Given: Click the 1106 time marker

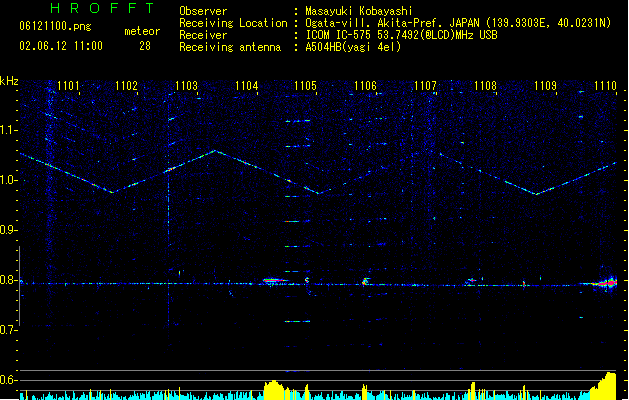Looking at the screenshot, I should 365,86.
